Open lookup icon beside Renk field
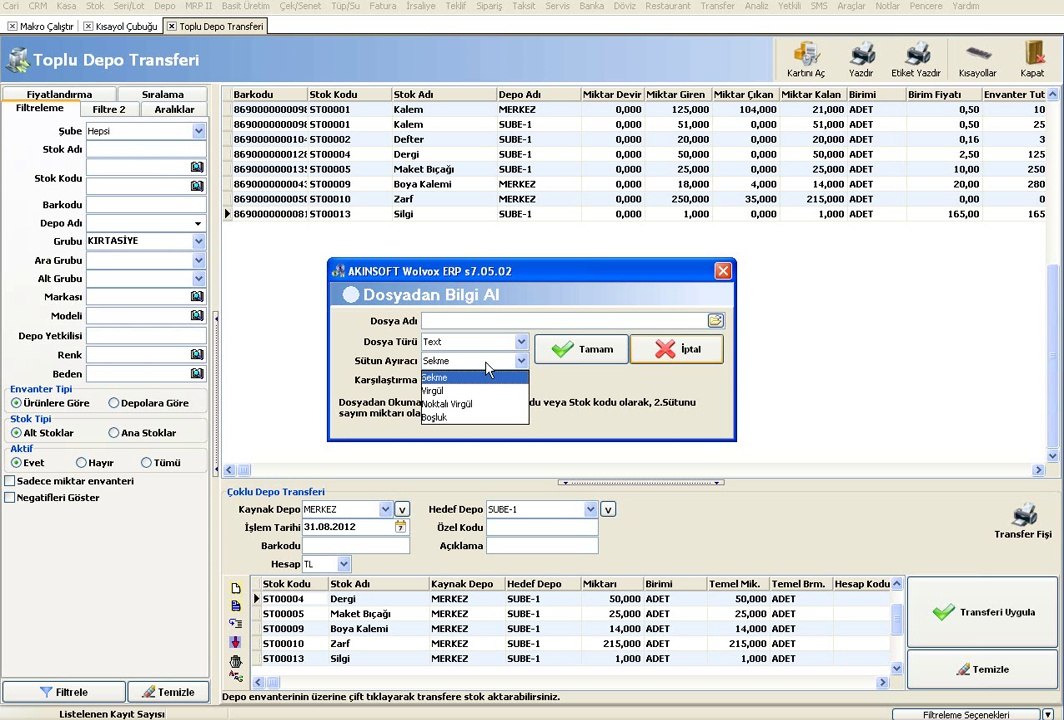Image resolution: width=1064 pixels, height=720 pixels. click(x=197, y=354)
